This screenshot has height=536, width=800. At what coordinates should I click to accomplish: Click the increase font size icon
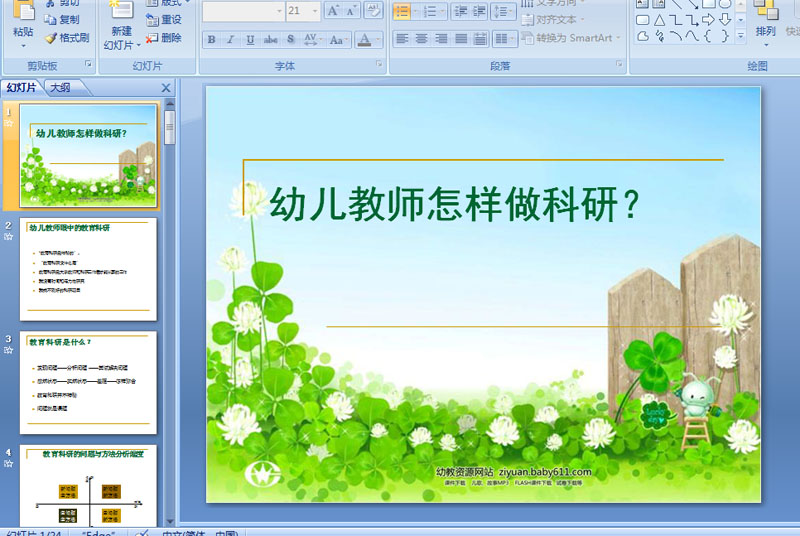pos(334,11)
